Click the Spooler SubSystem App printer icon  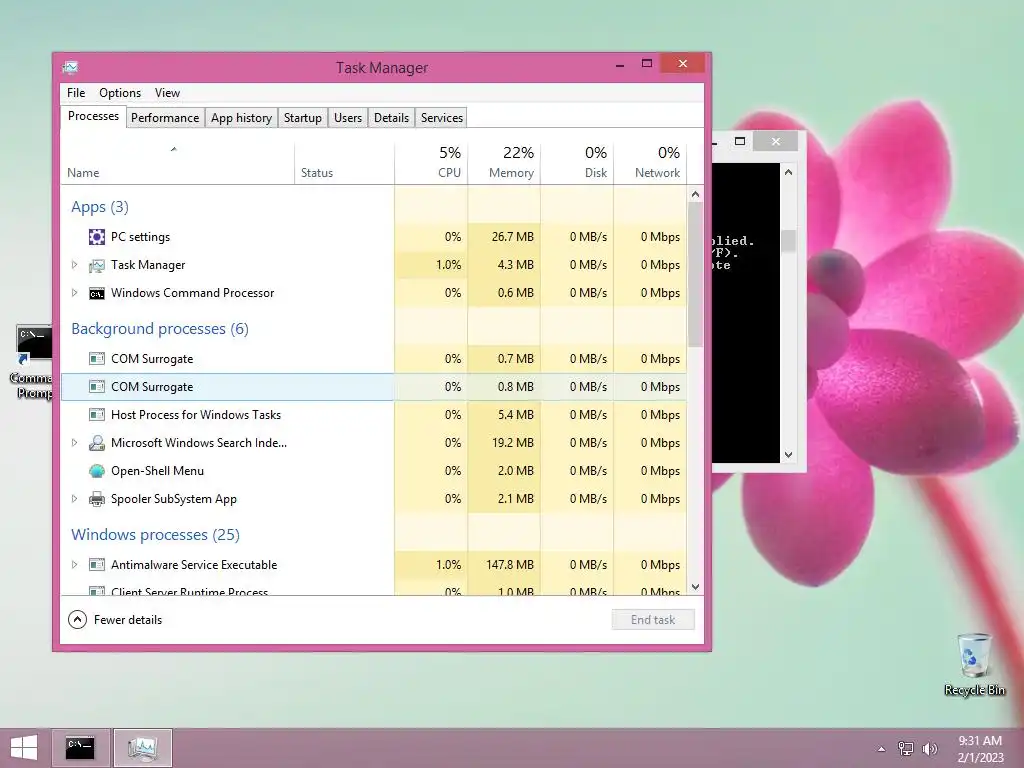click(97, 499)
